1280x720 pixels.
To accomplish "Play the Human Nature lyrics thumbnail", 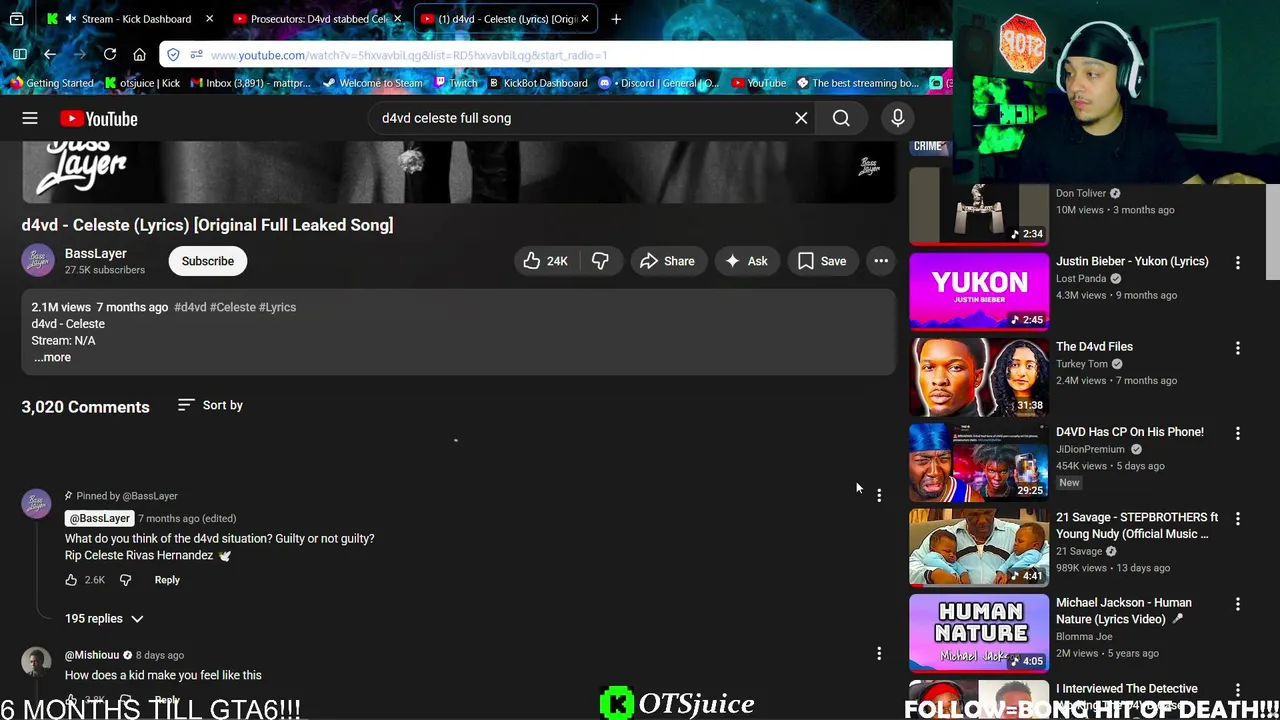I will (979, 633).
